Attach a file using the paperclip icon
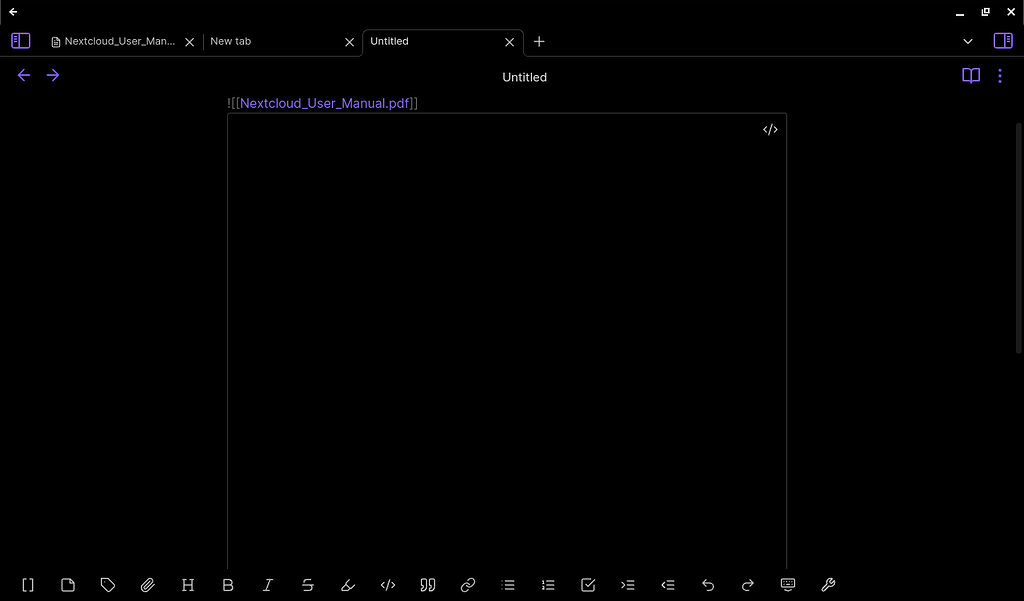The width and height of the screenshot is (1024, 601). (147, 585)
